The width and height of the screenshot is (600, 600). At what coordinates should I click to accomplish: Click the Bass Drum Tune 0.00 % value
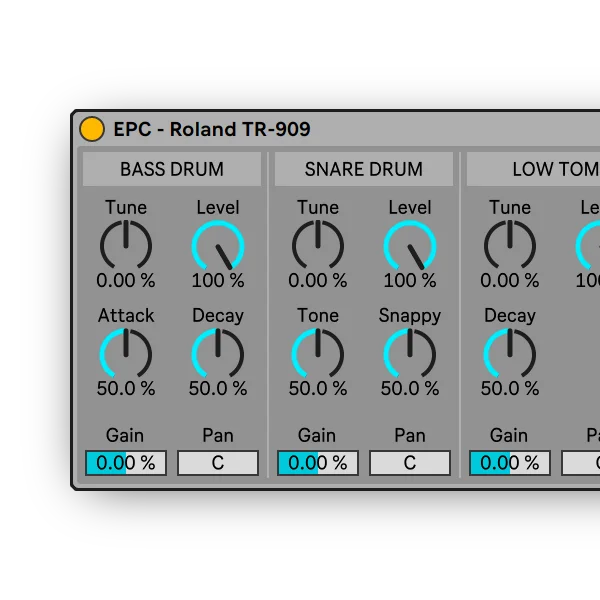click(x=126, y=280)
